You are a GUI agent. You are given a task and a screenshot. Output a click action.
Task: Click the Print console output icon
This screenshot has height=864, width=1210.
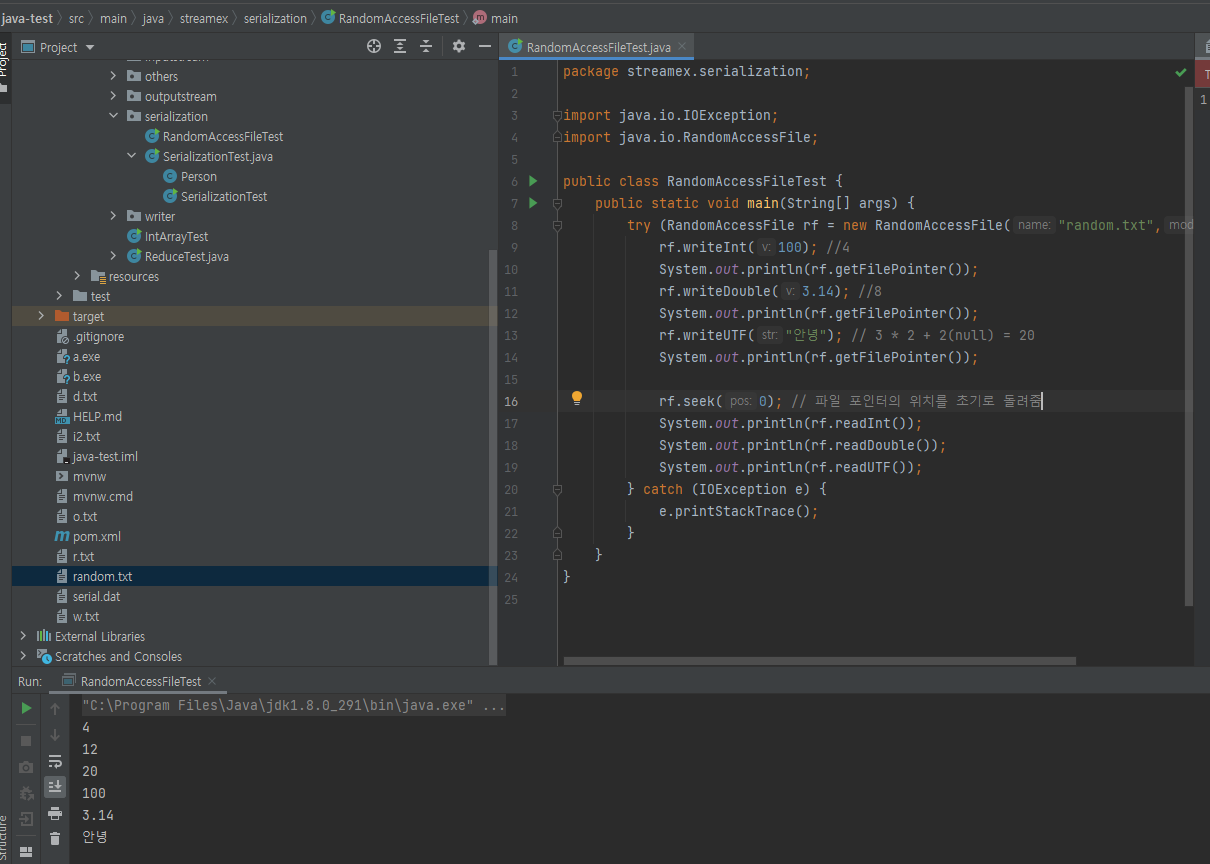(55, 813)
